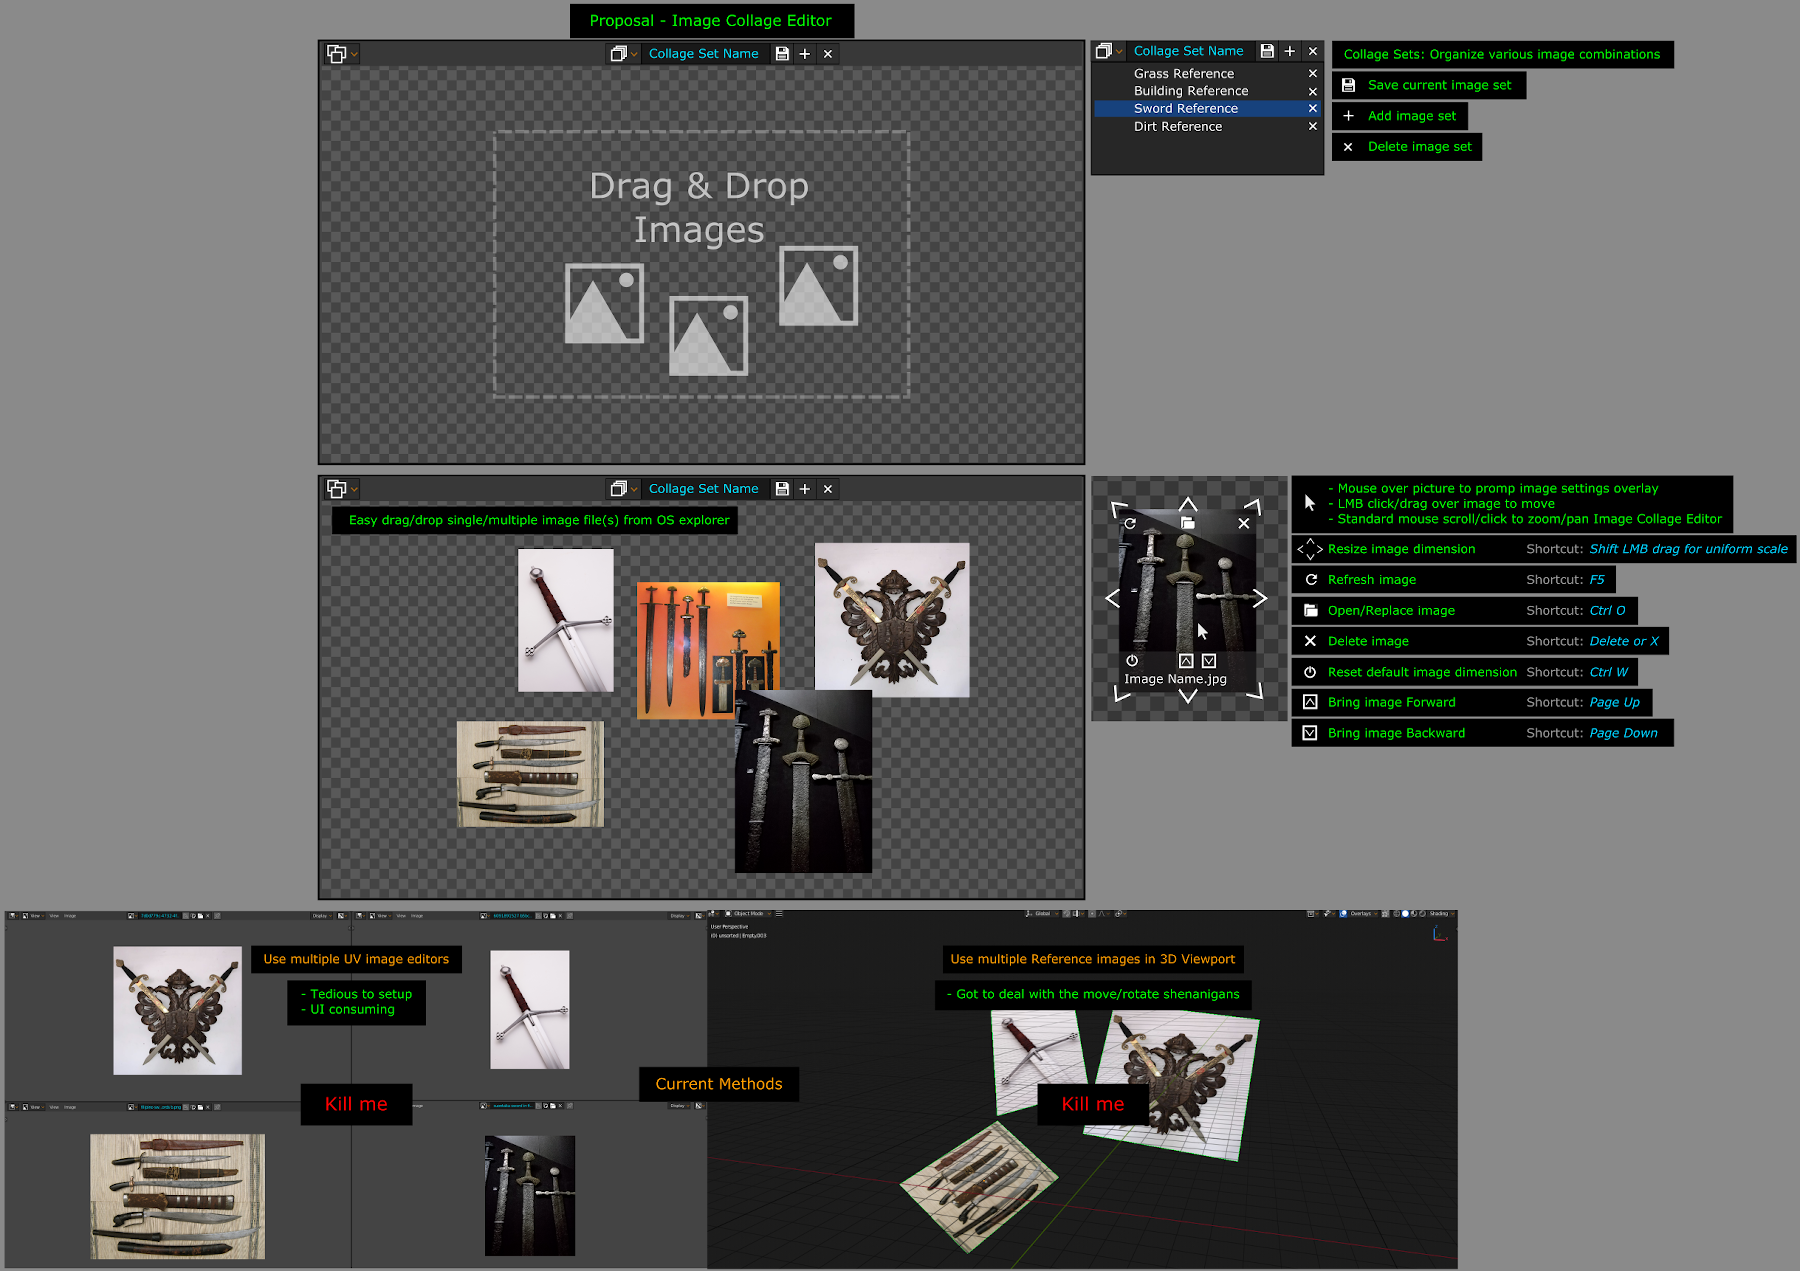Screen dimensions: 1800x1271
Task: Click the Bring image Forward legend row
Action: pyautogui.click(x=1472, y=703)
